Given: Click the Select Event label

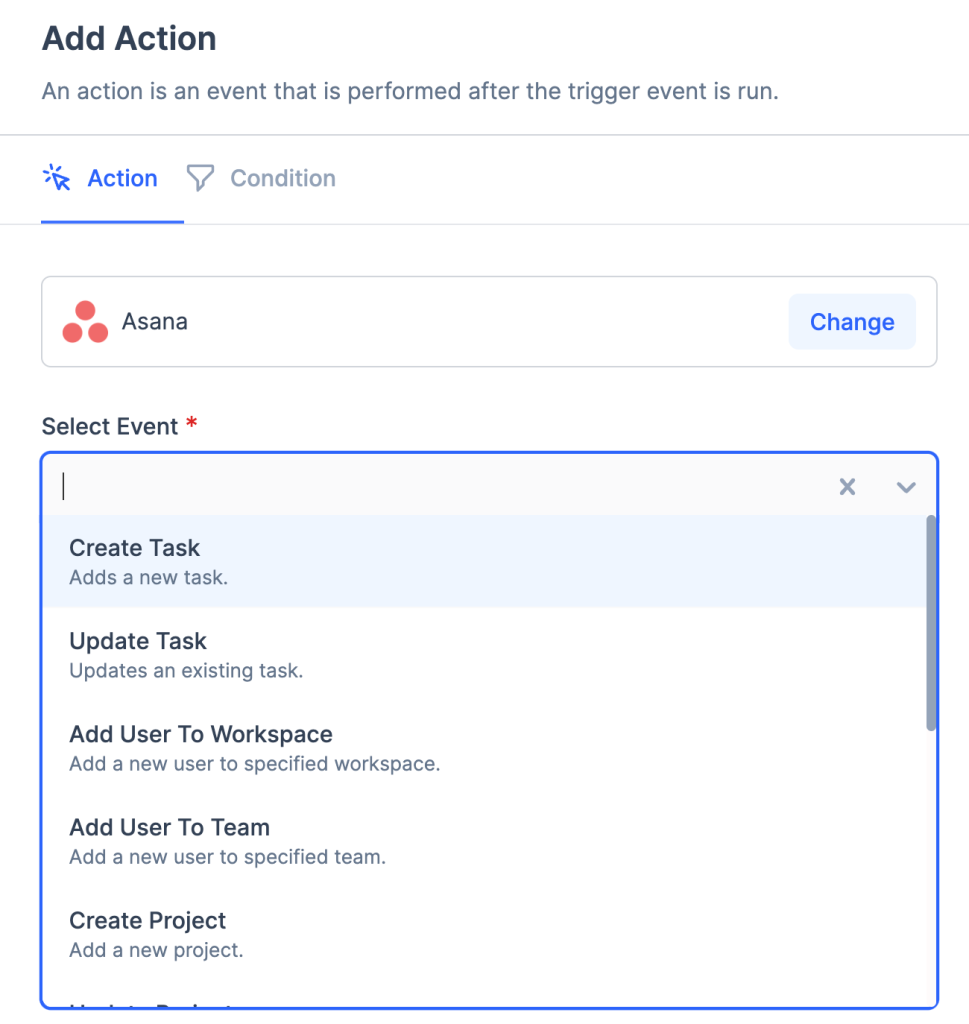Looking at the screenshot, I should (110, 426).
